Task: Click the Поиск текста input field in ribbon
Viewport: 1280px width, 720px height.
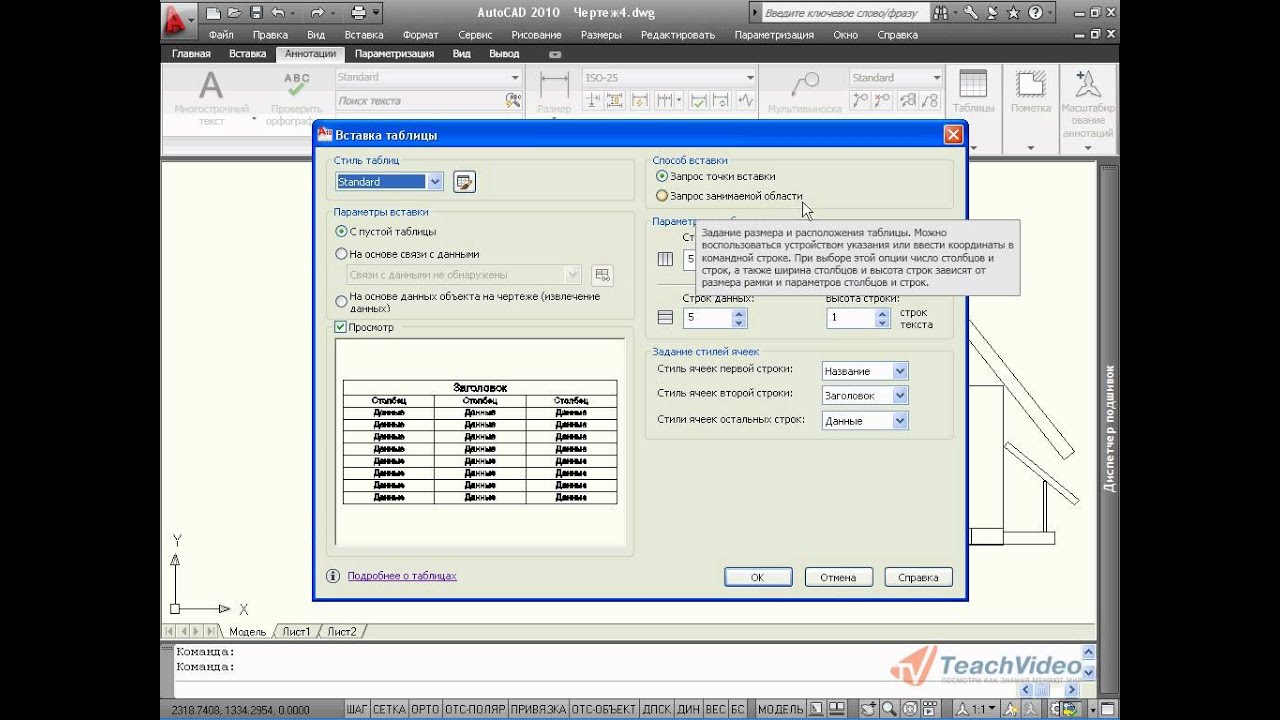Action: (419, 100)
